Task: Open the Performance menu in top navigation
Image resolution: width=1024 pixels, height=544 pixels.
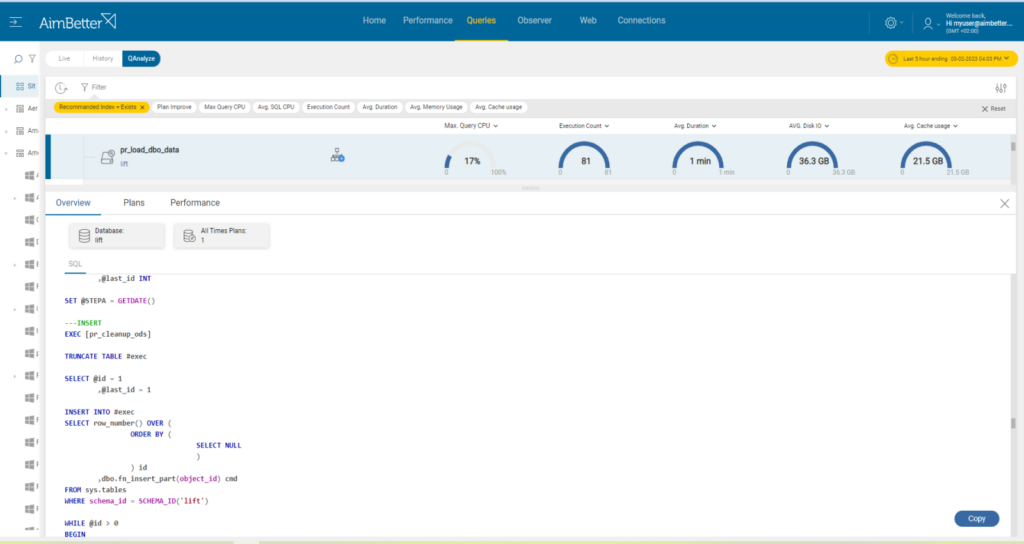Action: (428, 21)
